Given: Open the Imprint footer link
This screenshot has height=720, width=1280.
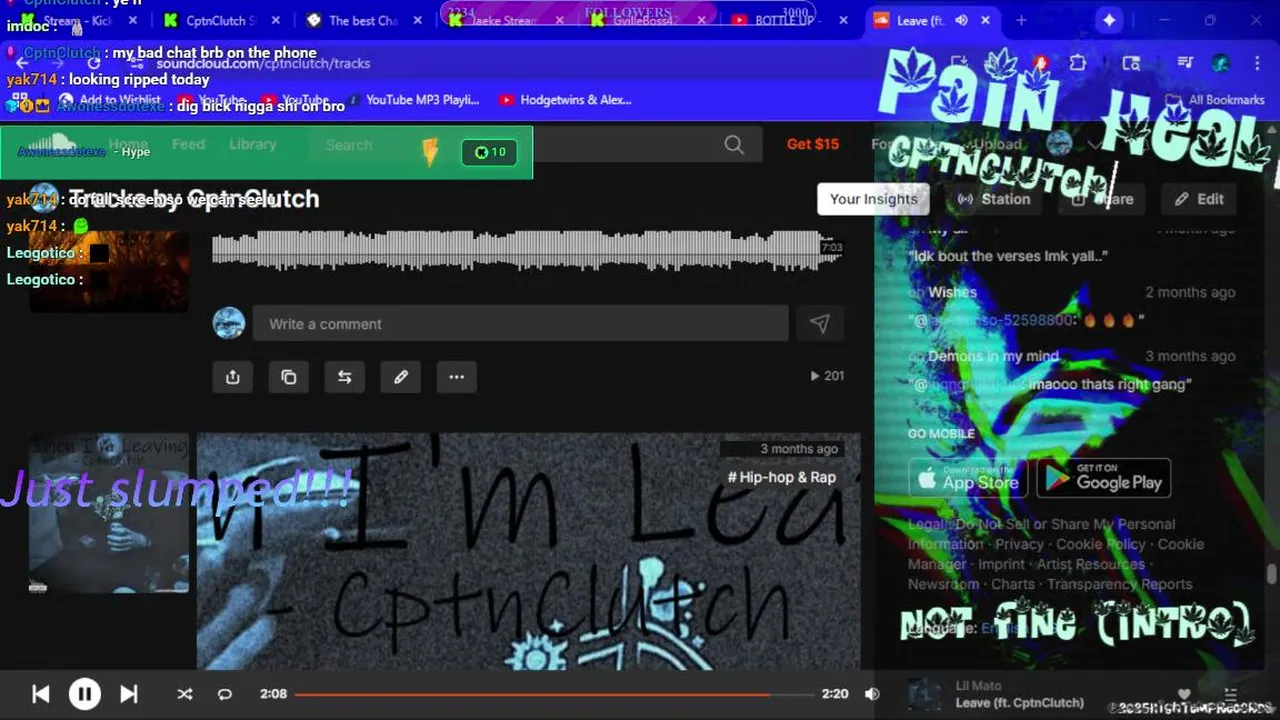Looking at the screenshot, I should [1001, 564].
